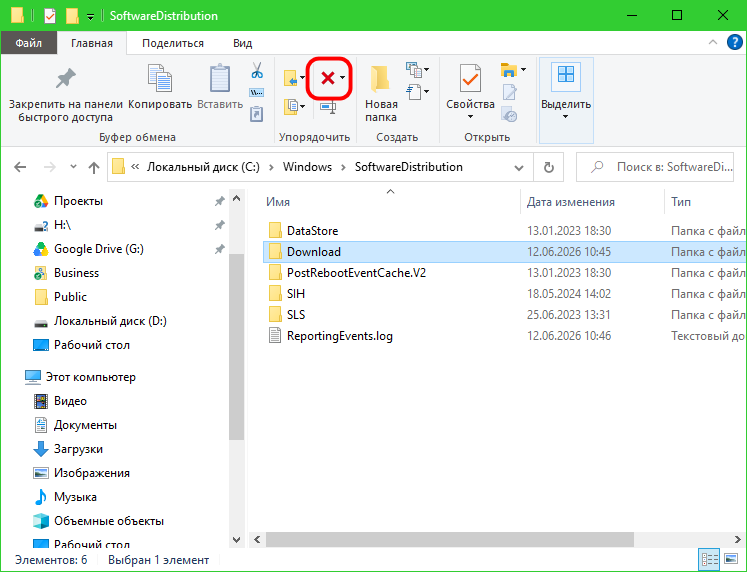Collapse the ribbon with the chevron
The width and height of the screenshot is (747, 572).
[713, 42]
